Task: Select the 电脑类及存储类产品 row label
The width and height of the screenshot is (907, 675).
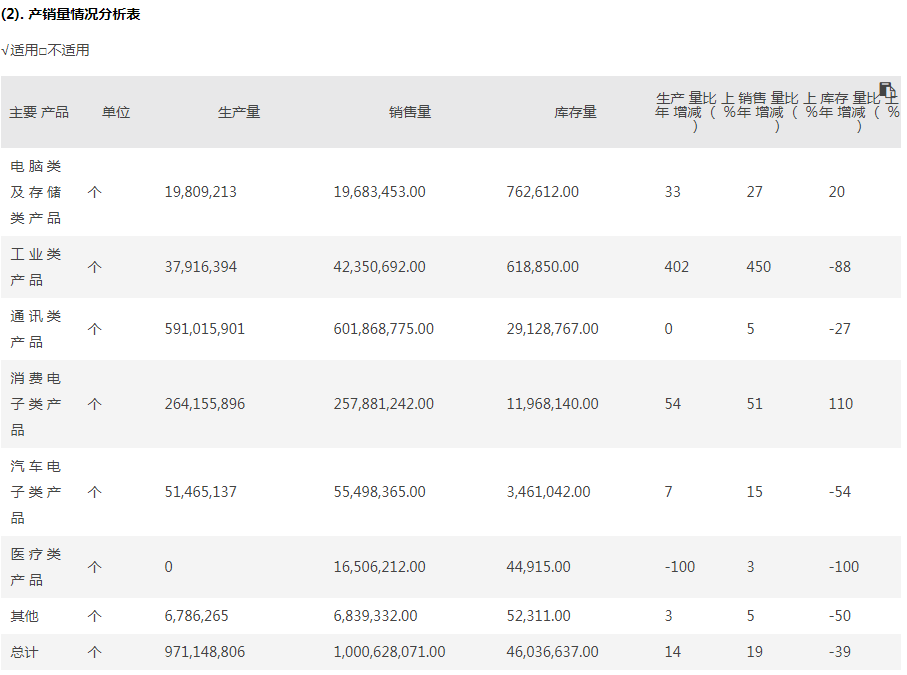Action: point(36,192)
